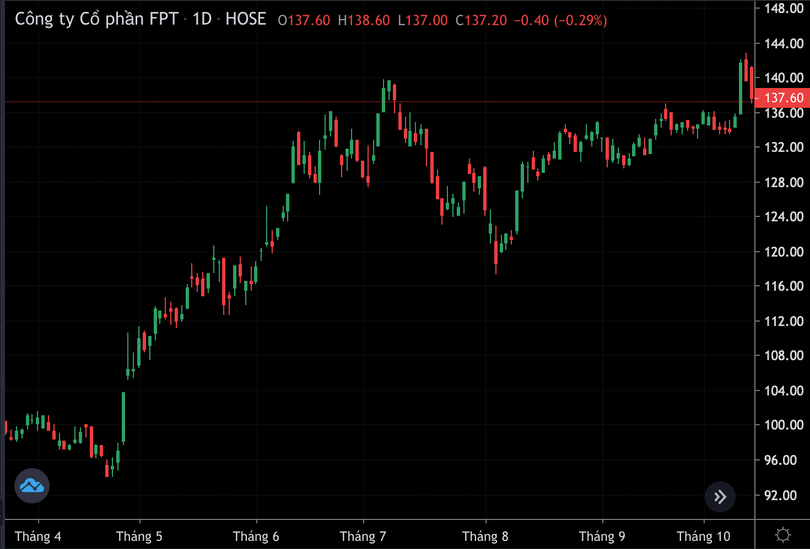Click the 120.00 price axis label

[x=783, y=252]
